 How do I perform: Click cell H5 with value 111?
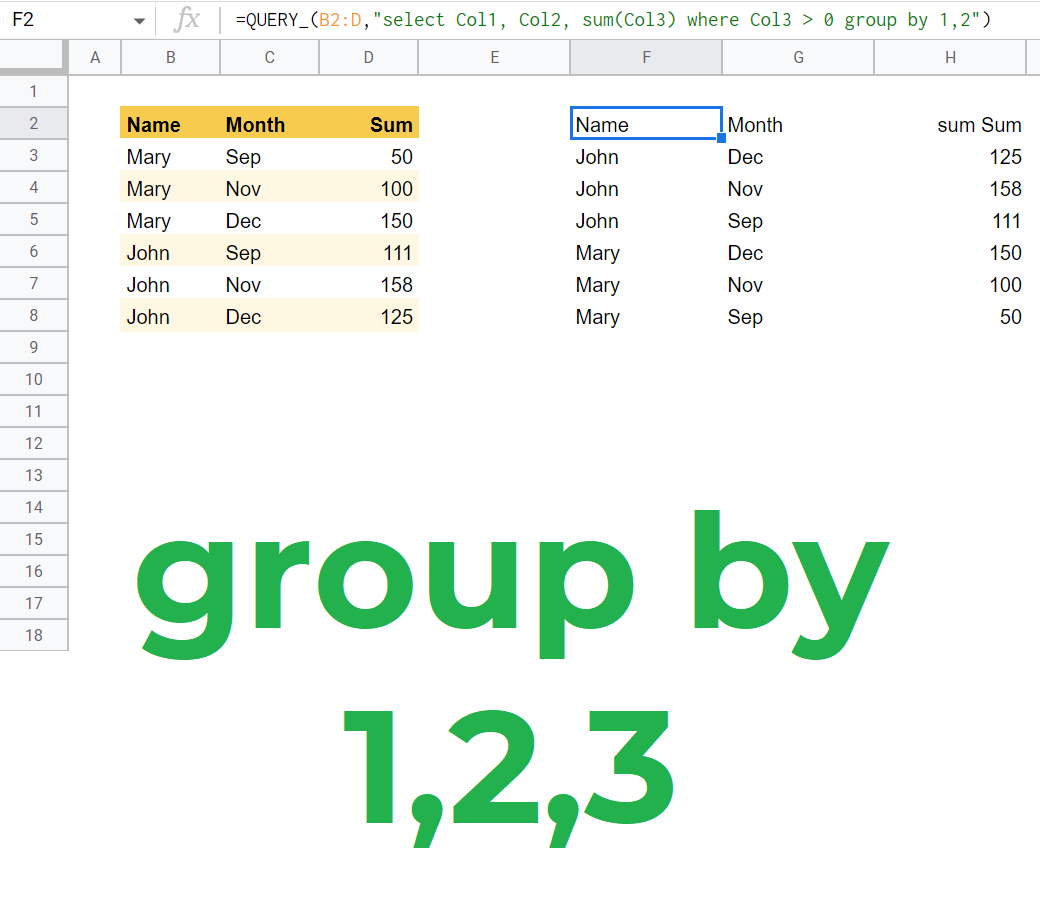pyautogui.click(x=950, y=220)
